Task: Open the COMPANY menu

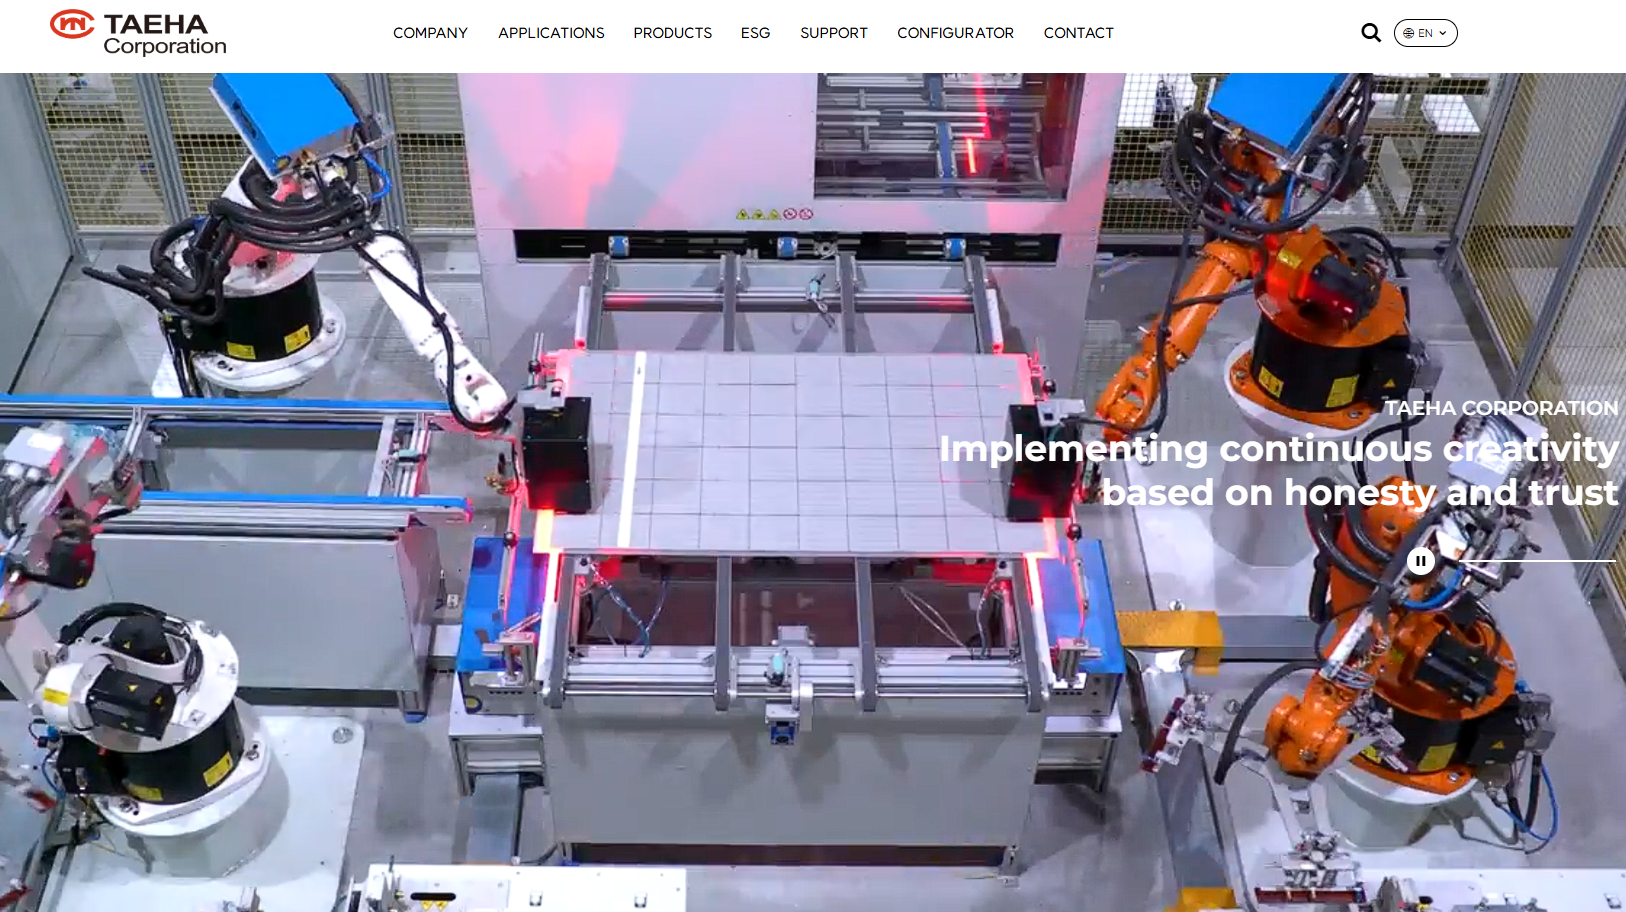Action: pyautogui.click(x=430, y=33)
